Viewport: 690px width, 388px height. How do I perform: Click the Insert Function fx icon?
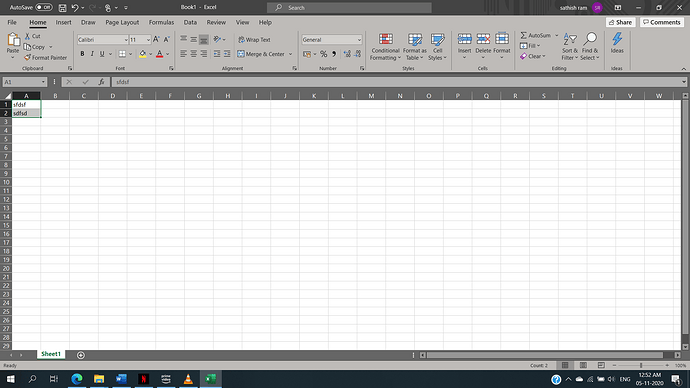click(101, 82)
